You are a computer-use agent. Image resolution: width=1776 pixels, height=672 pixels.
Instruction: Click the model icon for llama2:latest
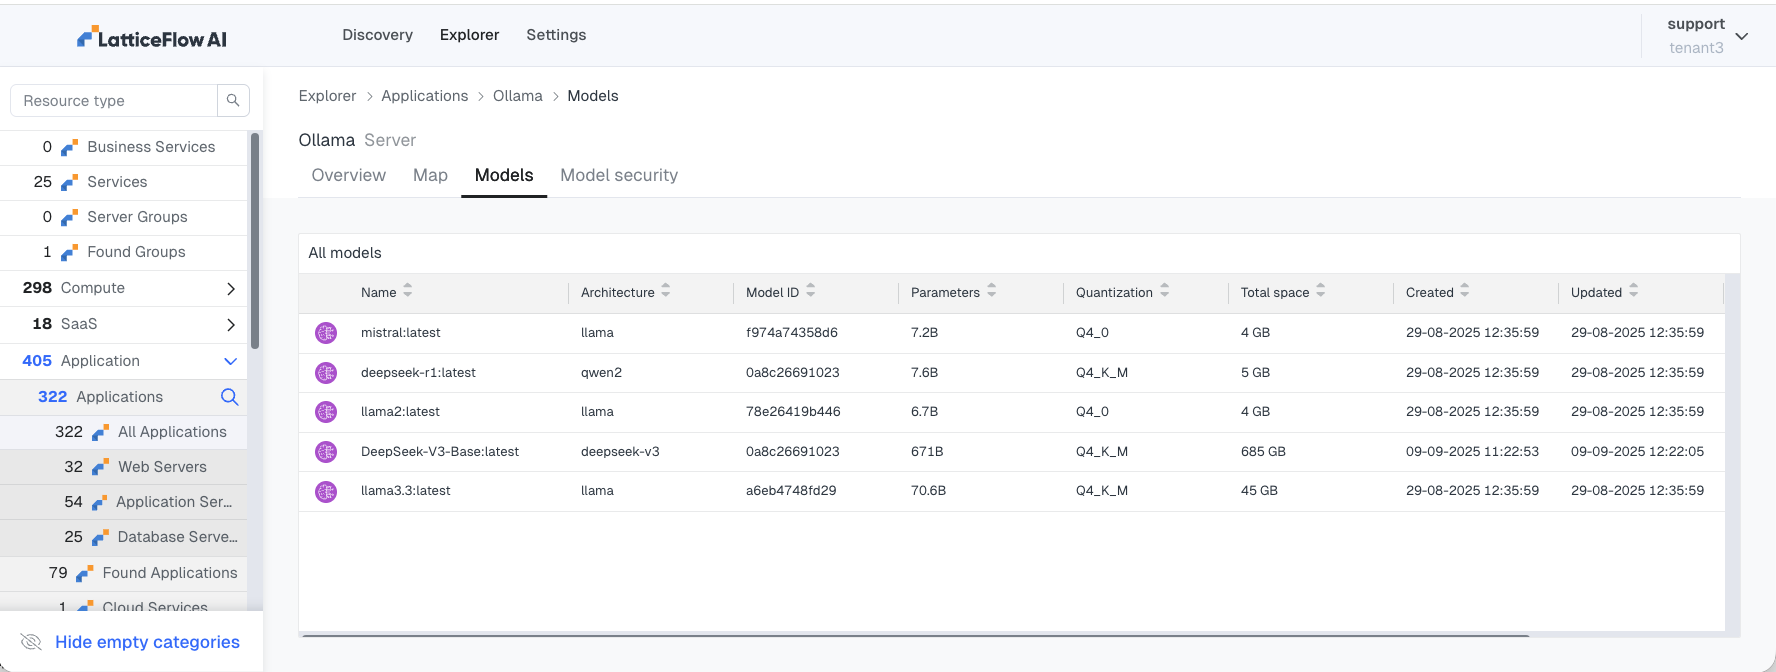coord(326,412)
